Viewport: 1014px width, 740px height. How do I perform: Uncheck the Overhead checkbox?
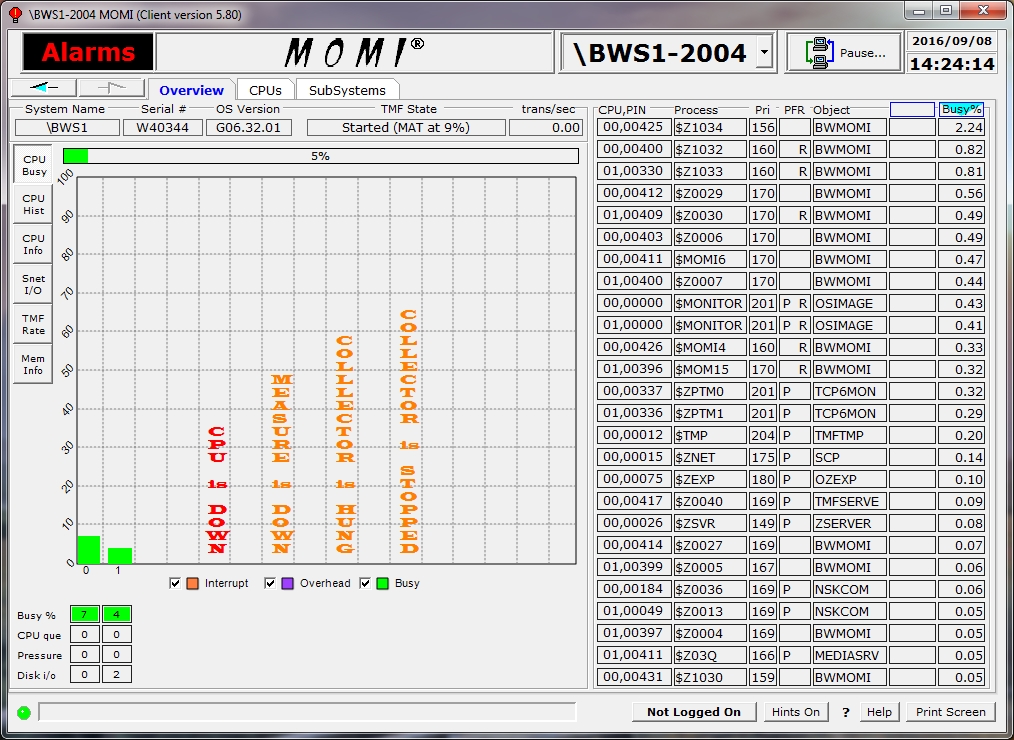[271, 583]
